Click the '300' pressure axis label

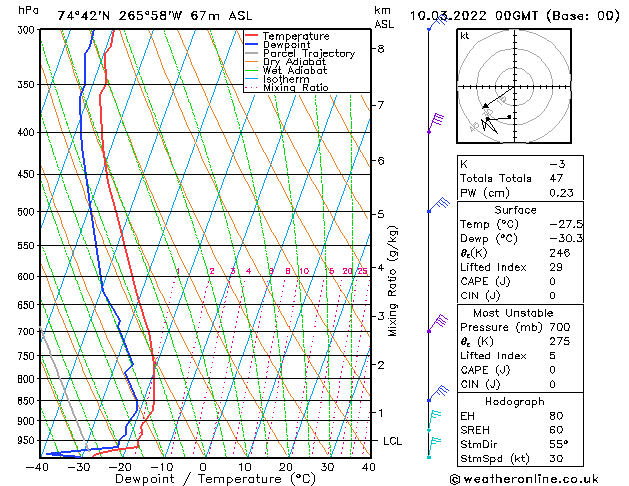click(28, 30)
